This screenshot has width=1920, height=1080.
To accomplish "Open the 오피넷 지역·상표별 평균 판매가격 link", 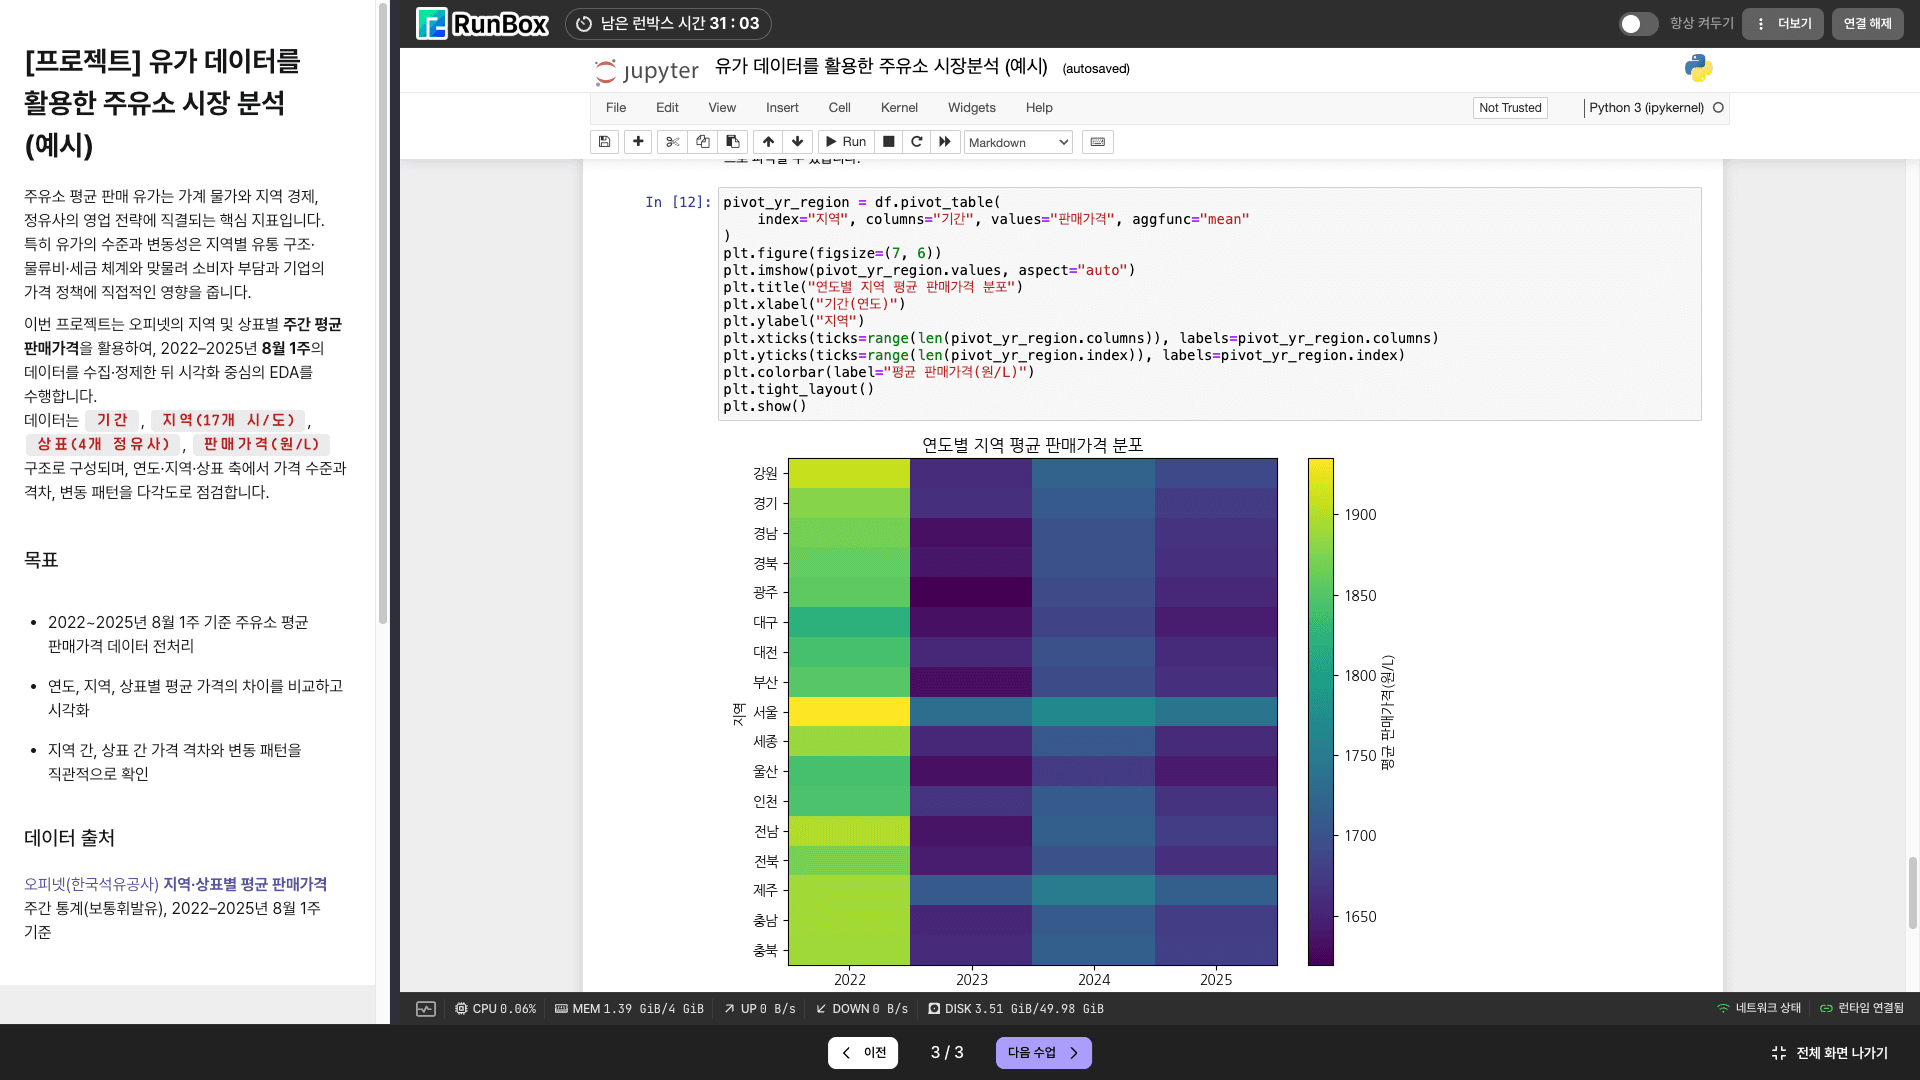I will pos(175,884).
